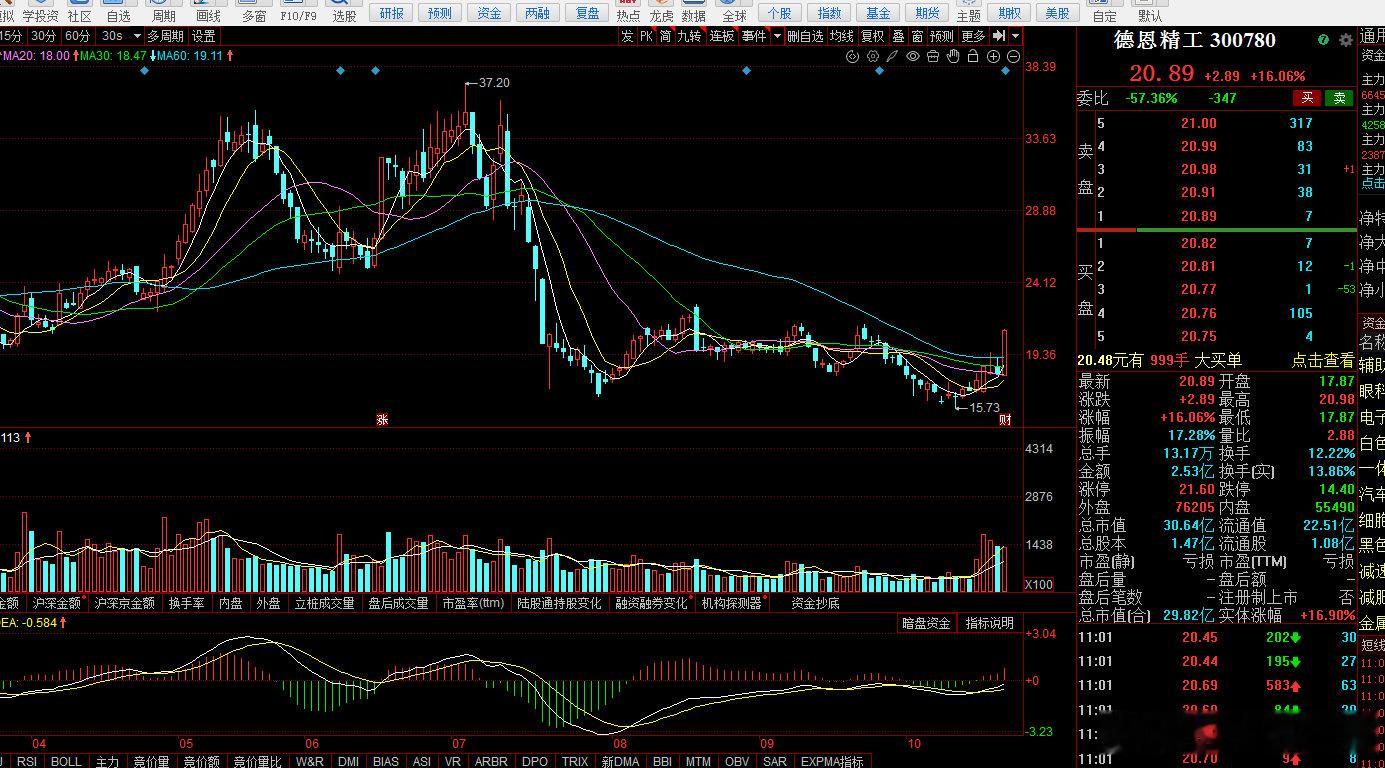Zoom out with the minus circle icon

click(1013, 57)
